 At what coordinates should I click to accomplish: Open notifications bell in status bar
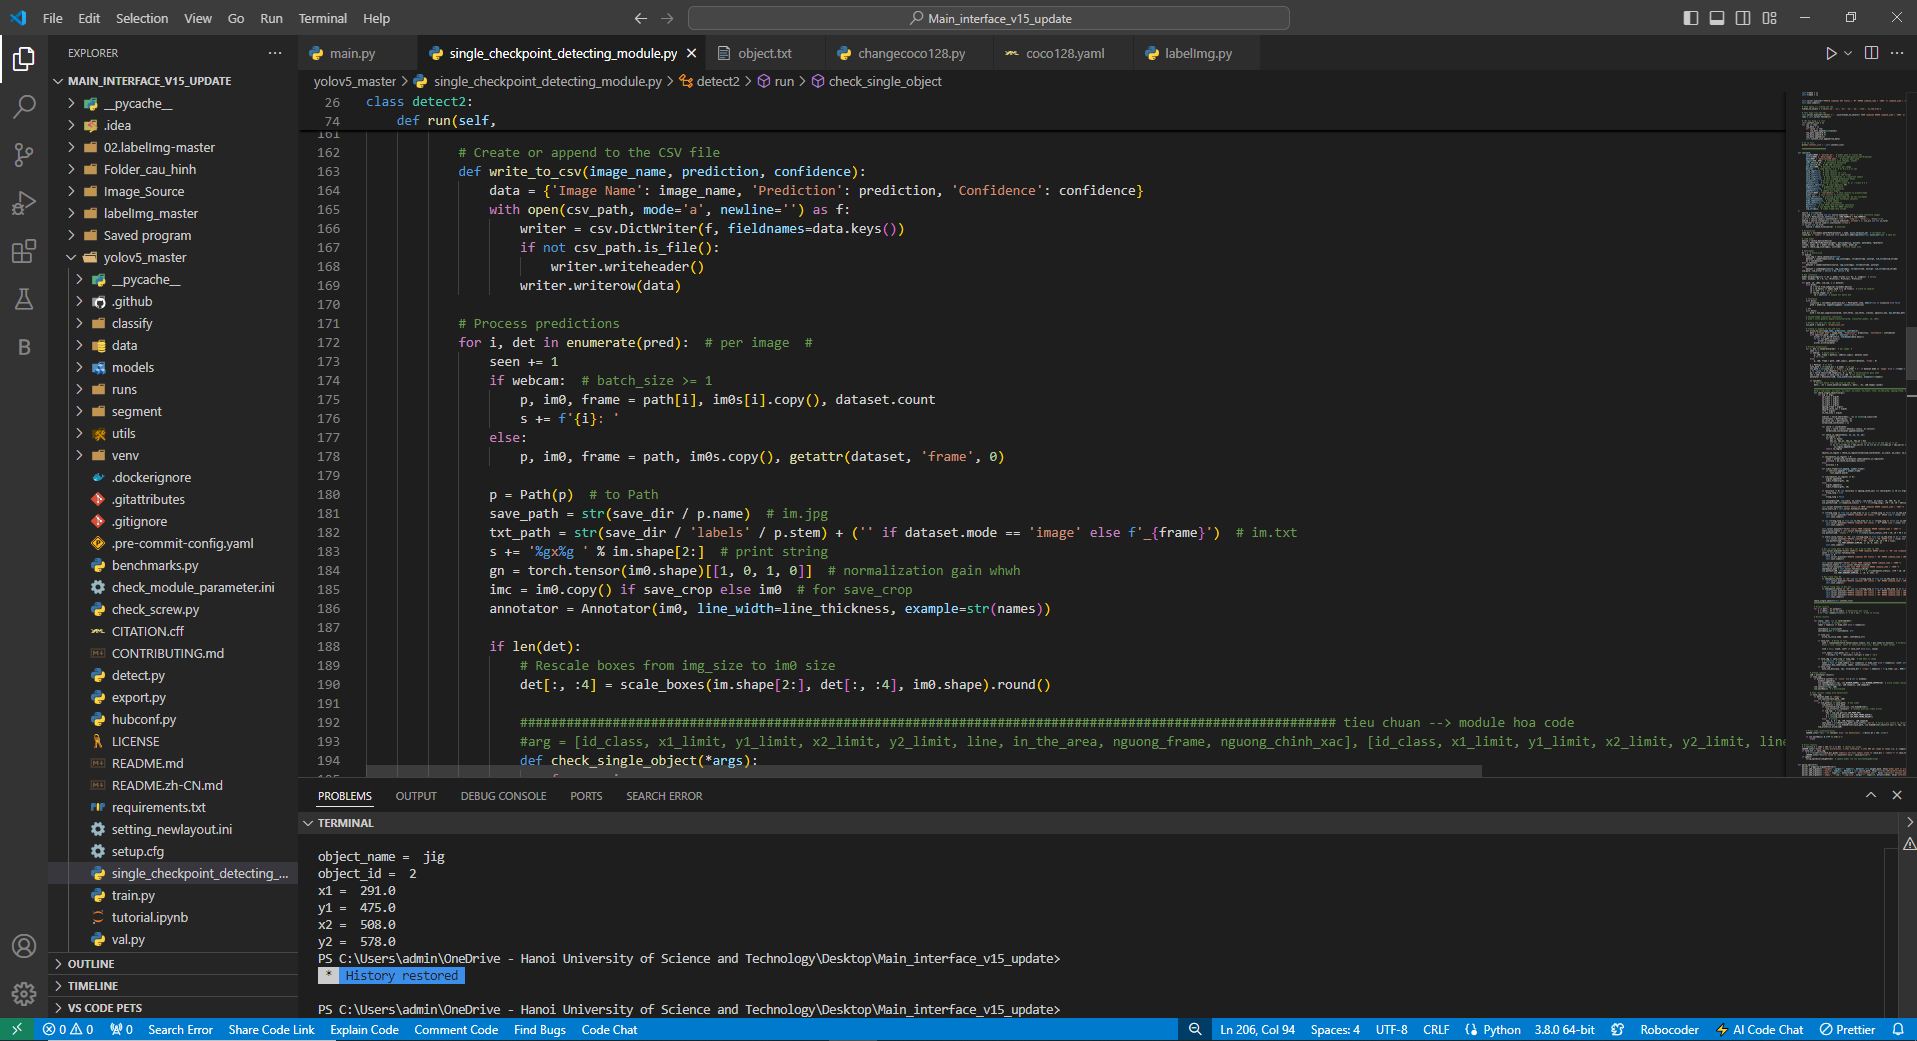pos(1898,1030)
